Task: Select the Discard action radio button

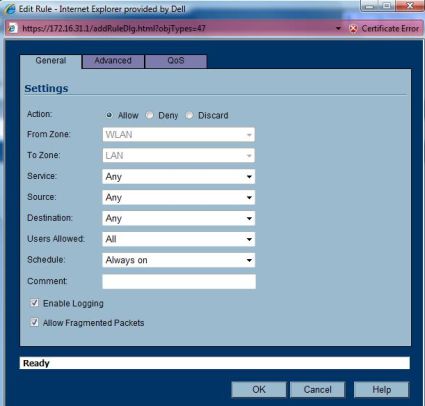Action: pos(189,115)
